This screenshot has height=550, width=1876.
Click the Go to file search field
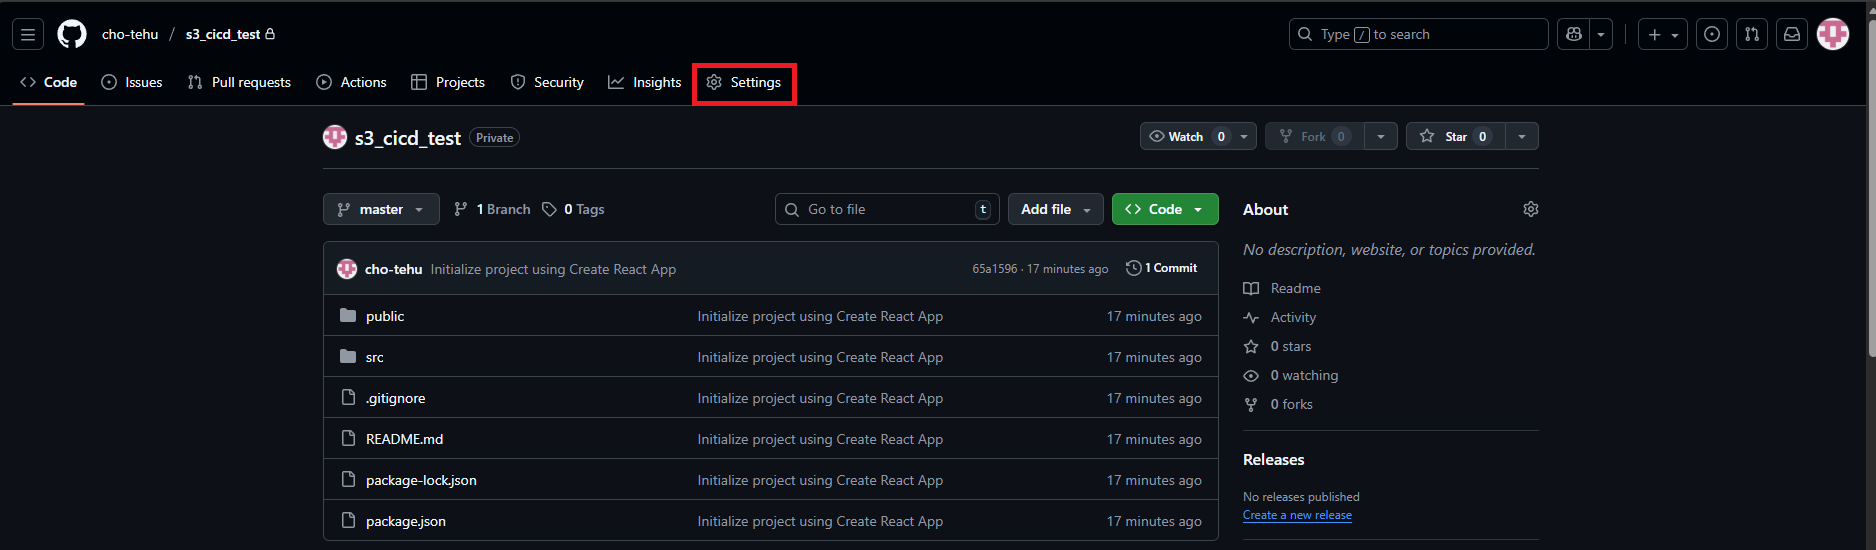point(887,209)
